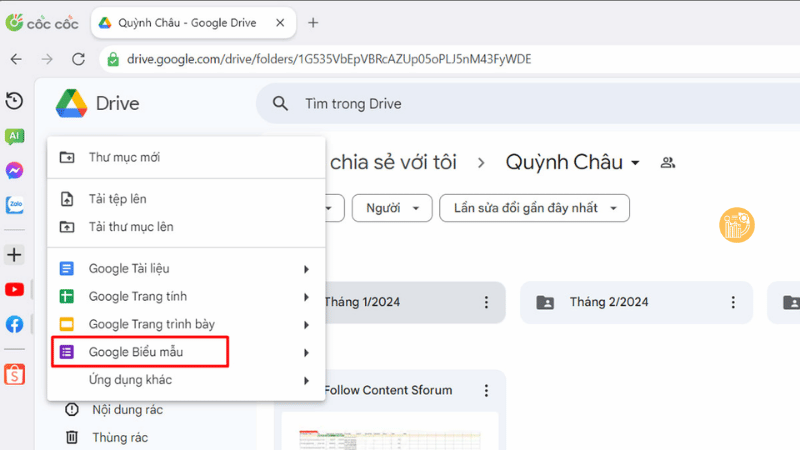Click the Cốc Cốc browser logo
This screenshot has width=800, height=450.
tap(42, 23)
